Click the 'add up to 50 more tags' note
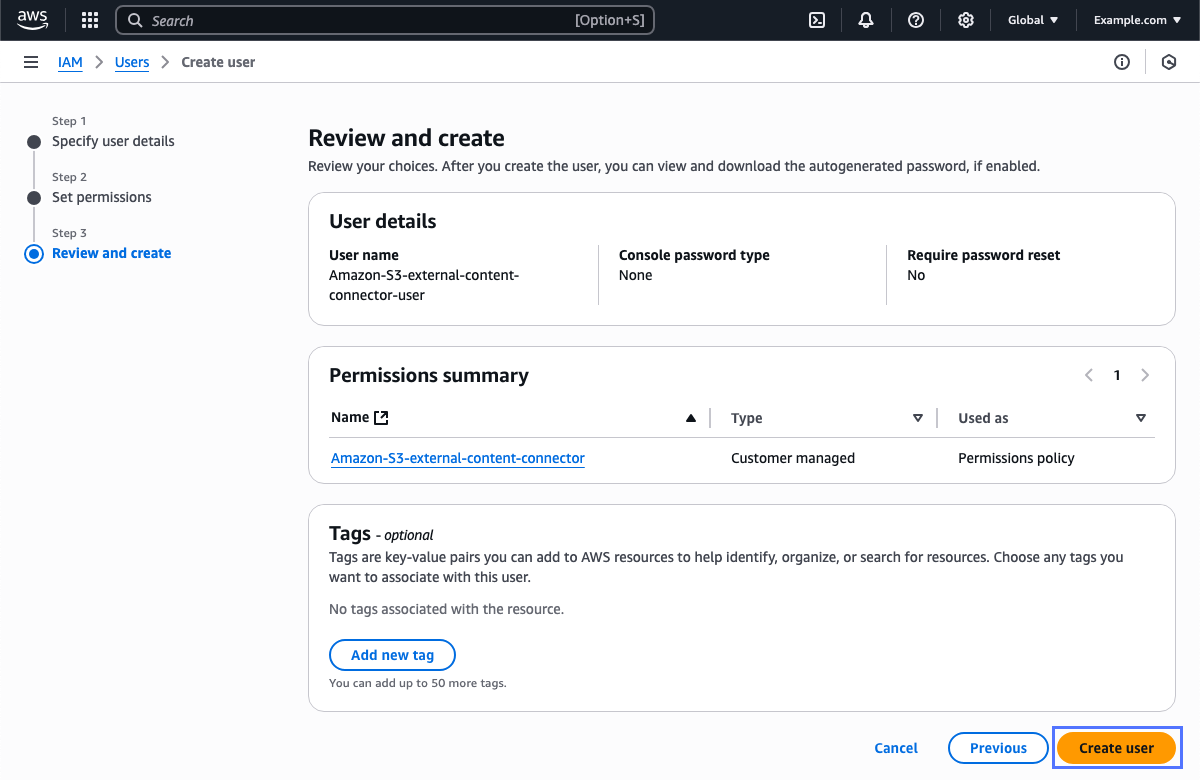Screen dimensions: 1200x780 pyautogui.click(x=418, y=683)
